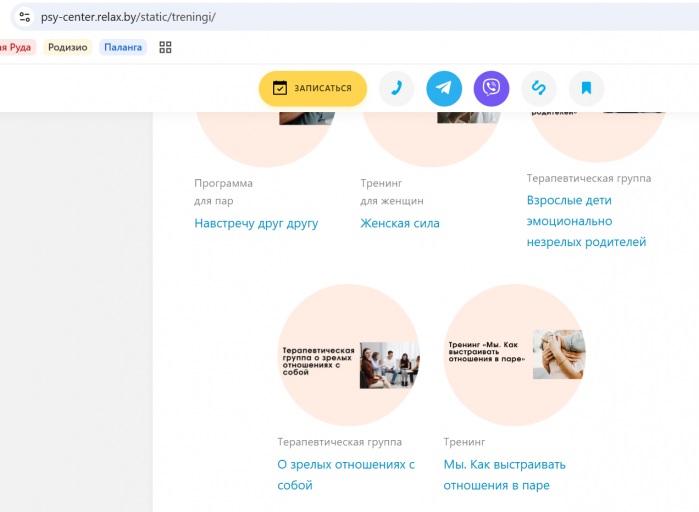The height and width of the screenshot is (512, 699).
Task: Click the site information icon in address bar
Action: 25,17
